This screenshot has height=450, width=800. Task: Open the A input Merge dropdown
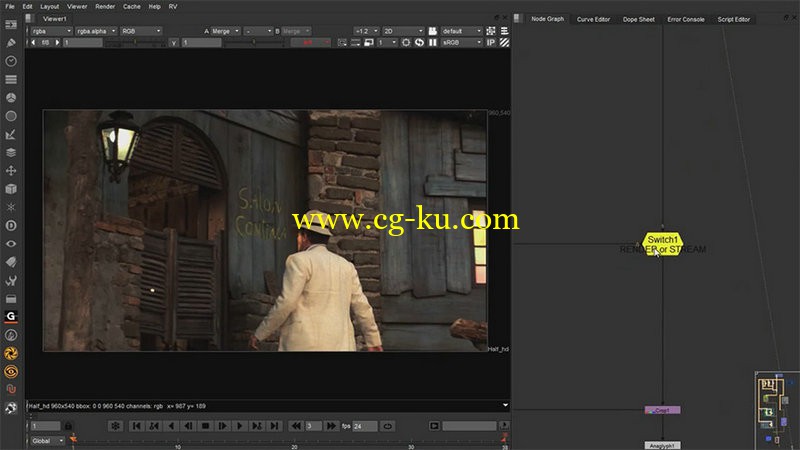click(x=225, y=31)
